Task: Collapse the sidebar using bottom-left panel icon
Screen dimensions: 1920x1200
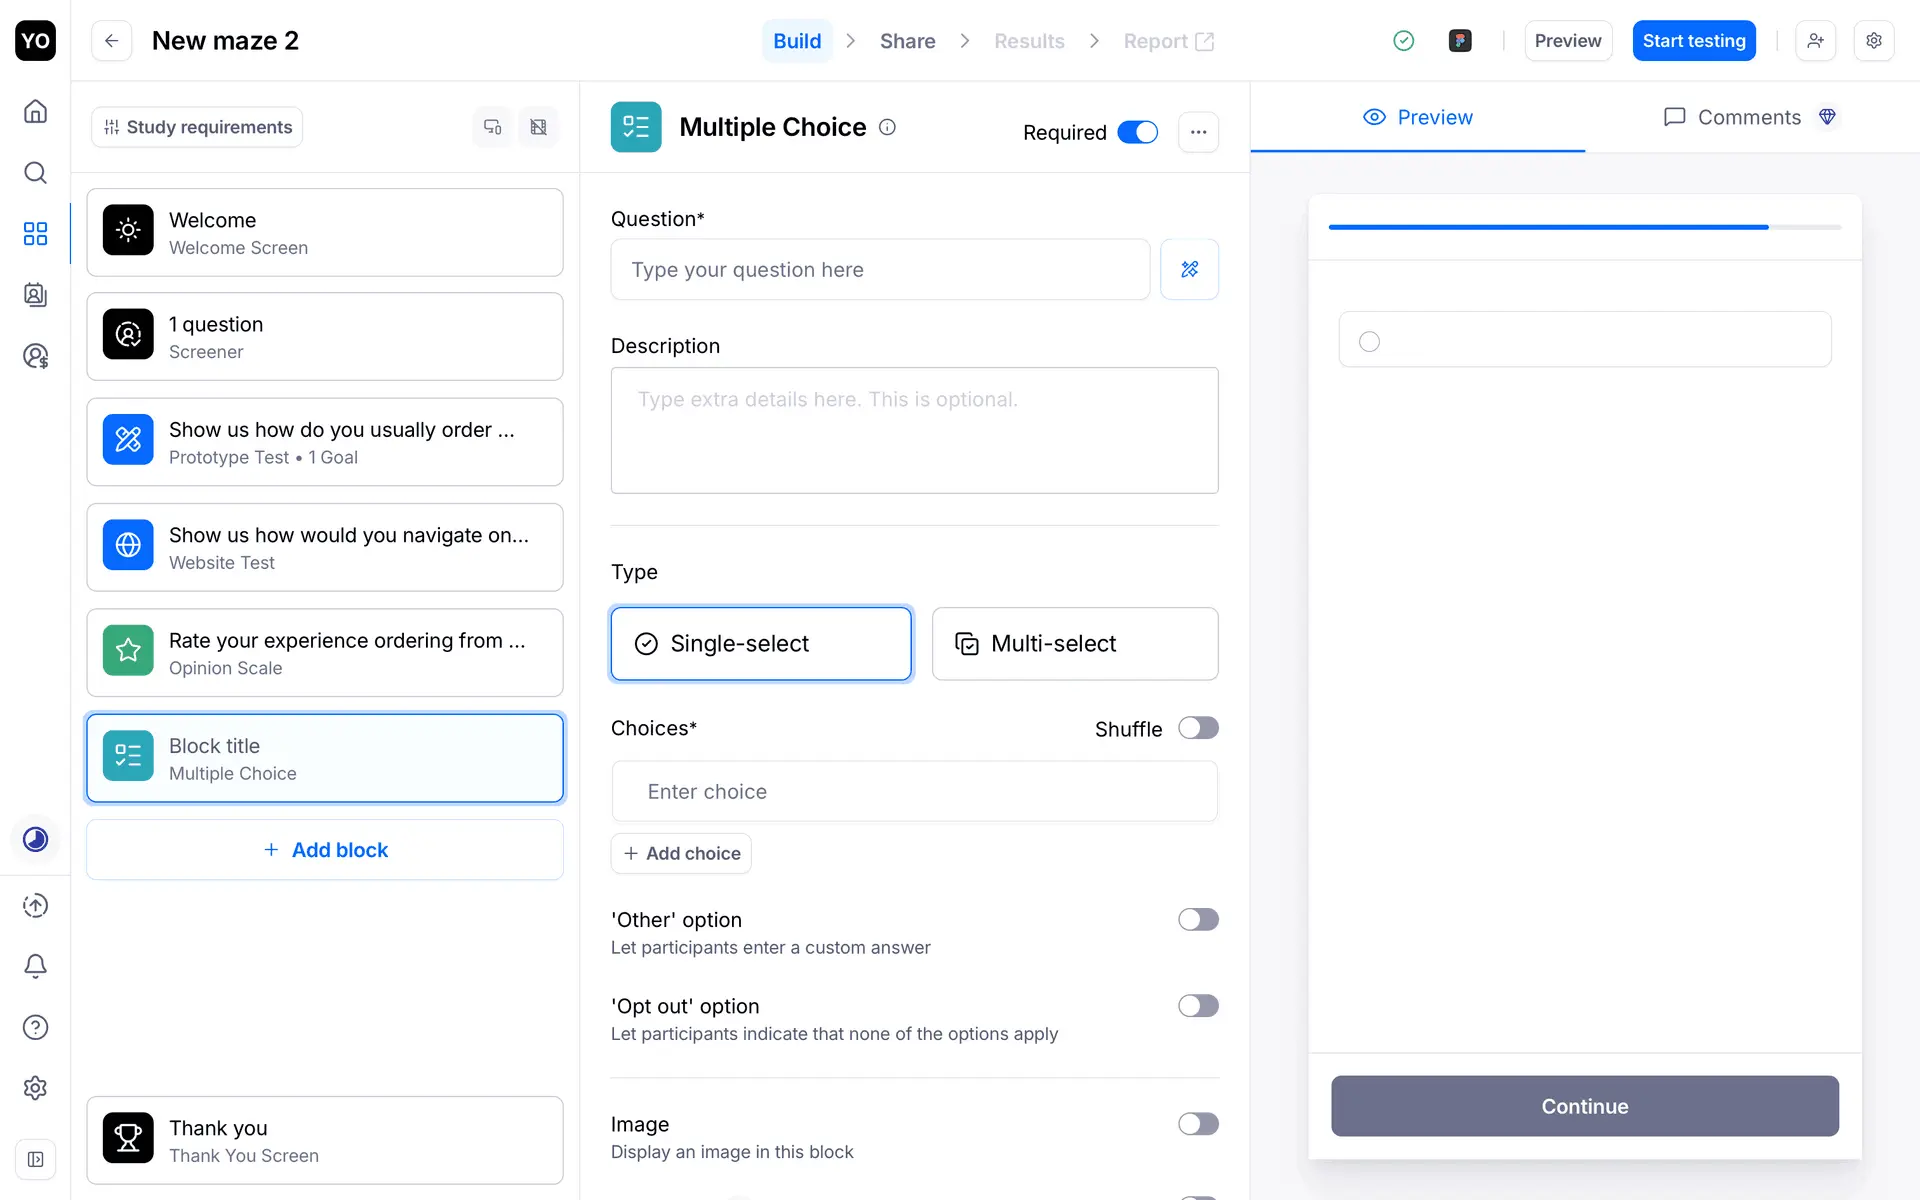Action: pos(35,1159)
